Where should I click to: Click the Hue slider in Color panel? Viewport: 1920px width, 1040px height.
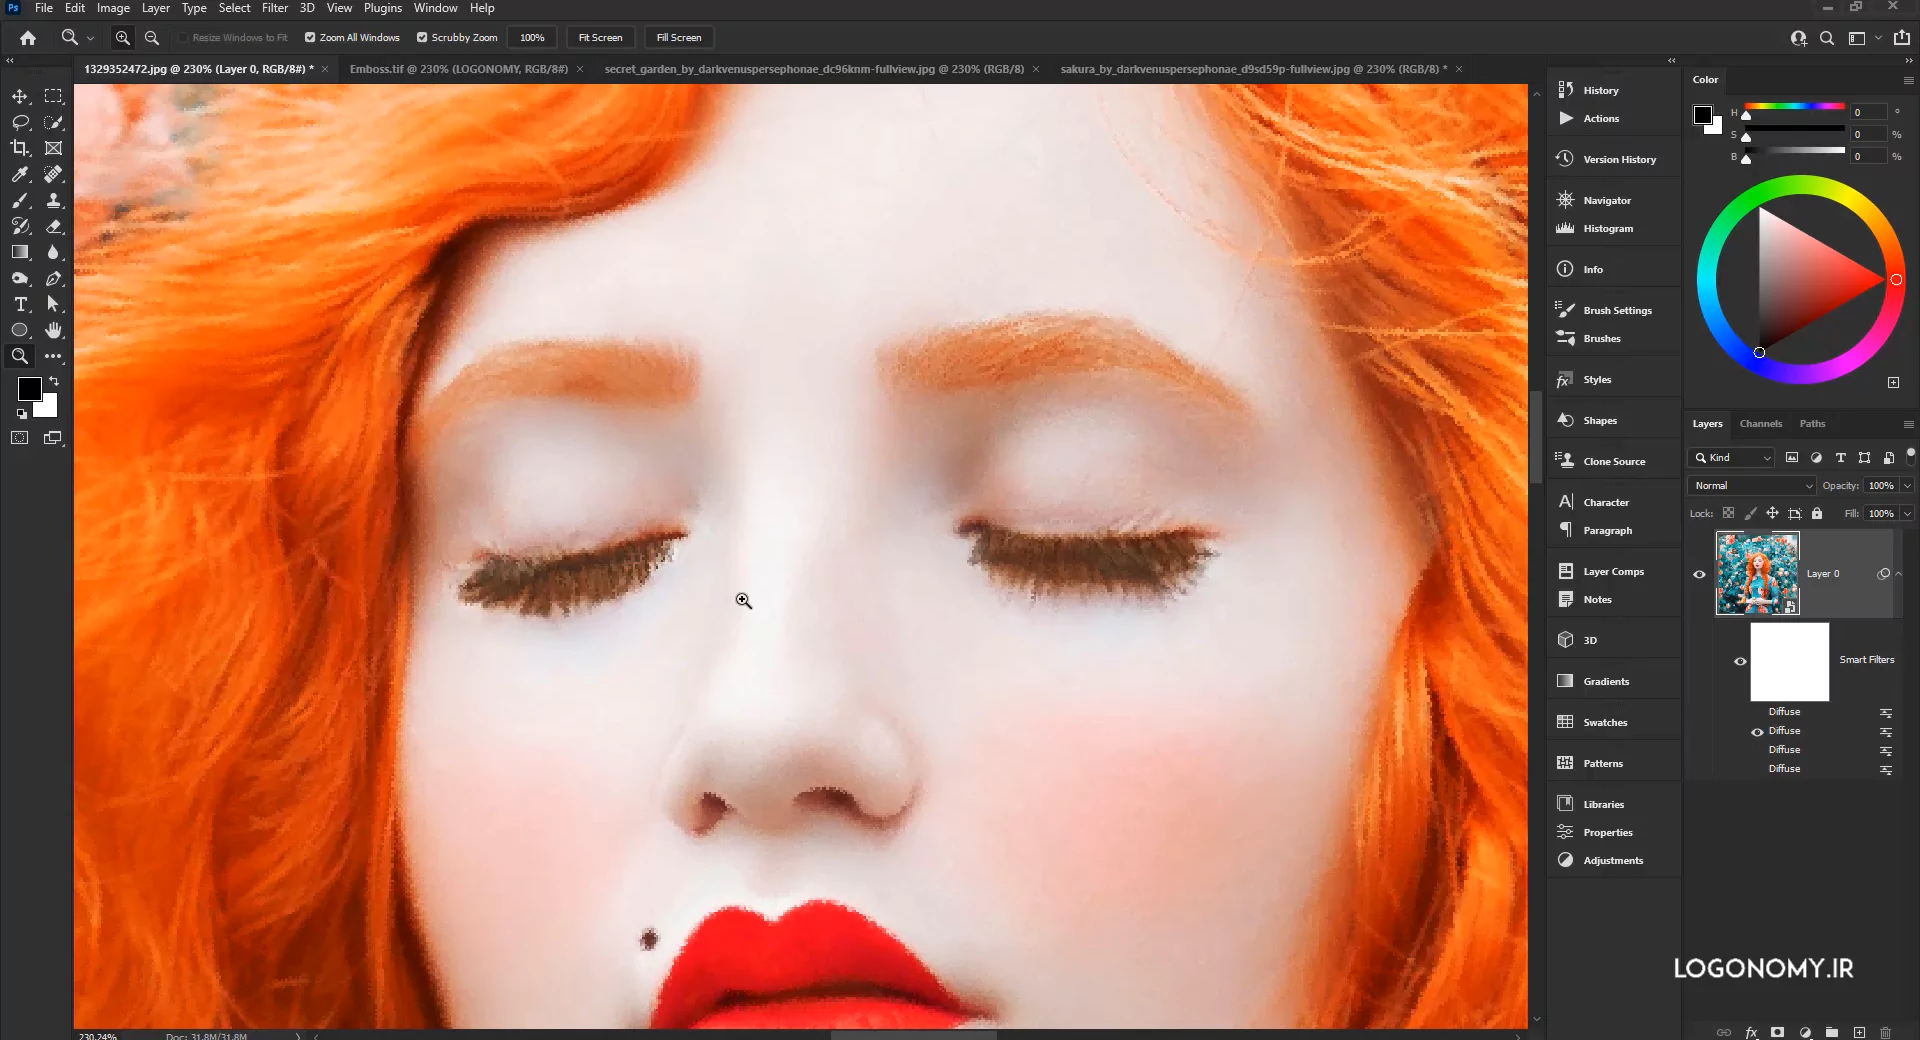pyautogui.click(x=1794, y=106)
